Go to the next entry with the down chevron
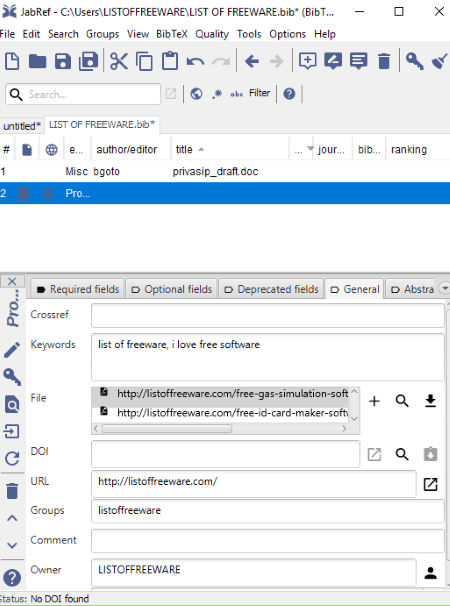 click(12, 545)
